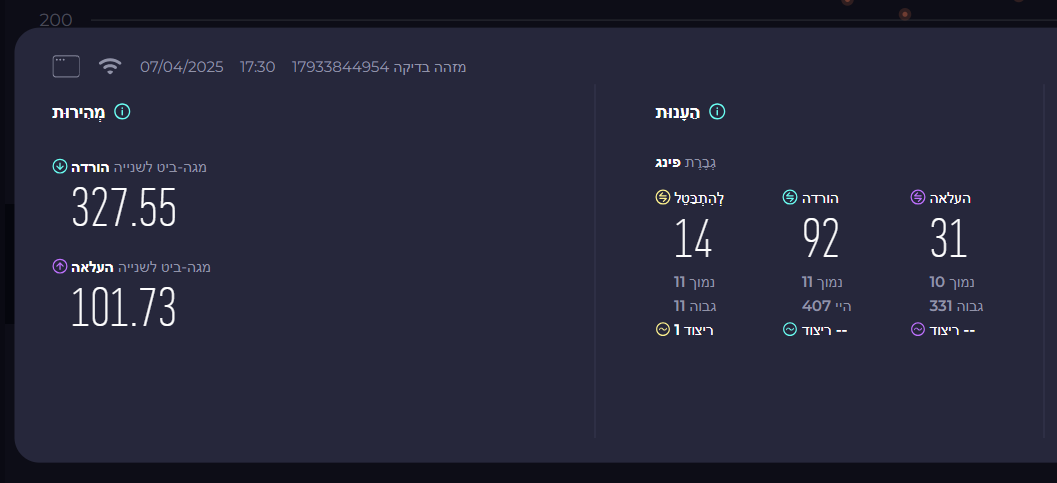This screenshot has height=483, width=1057.
Task: Open info icon next to מהירות heading
Action: (x=122, y=112)
